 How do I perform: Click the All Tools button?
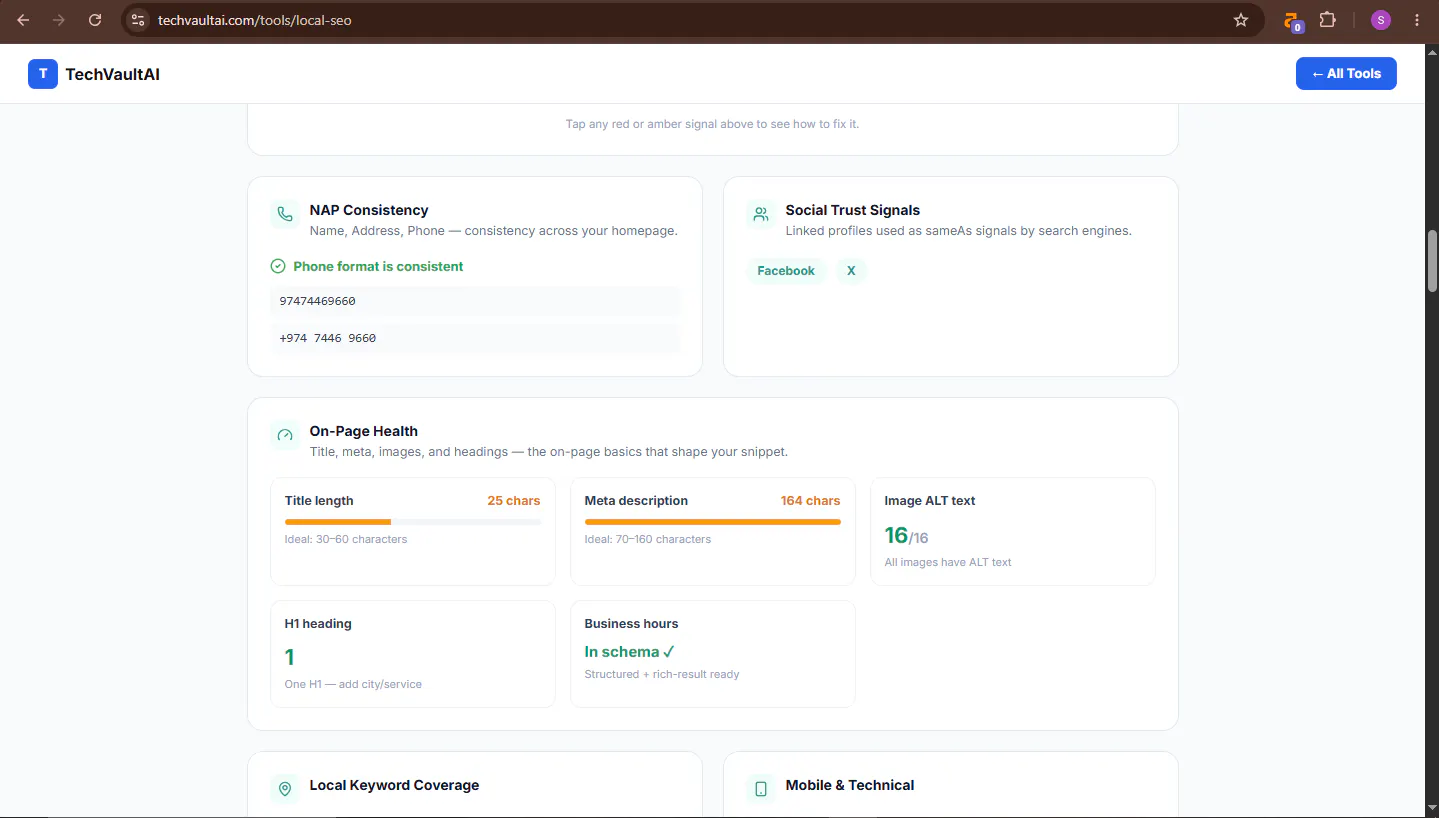[1346, 74]
